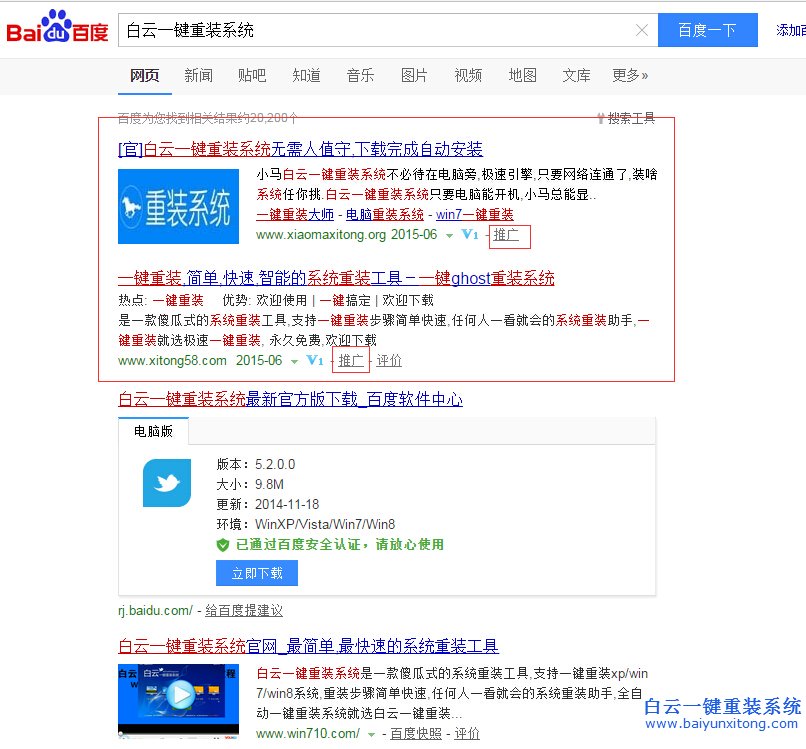Clear the search box using the X icon
The width and height of the screenshot is (806, 749).
click(x=643, y=30)
